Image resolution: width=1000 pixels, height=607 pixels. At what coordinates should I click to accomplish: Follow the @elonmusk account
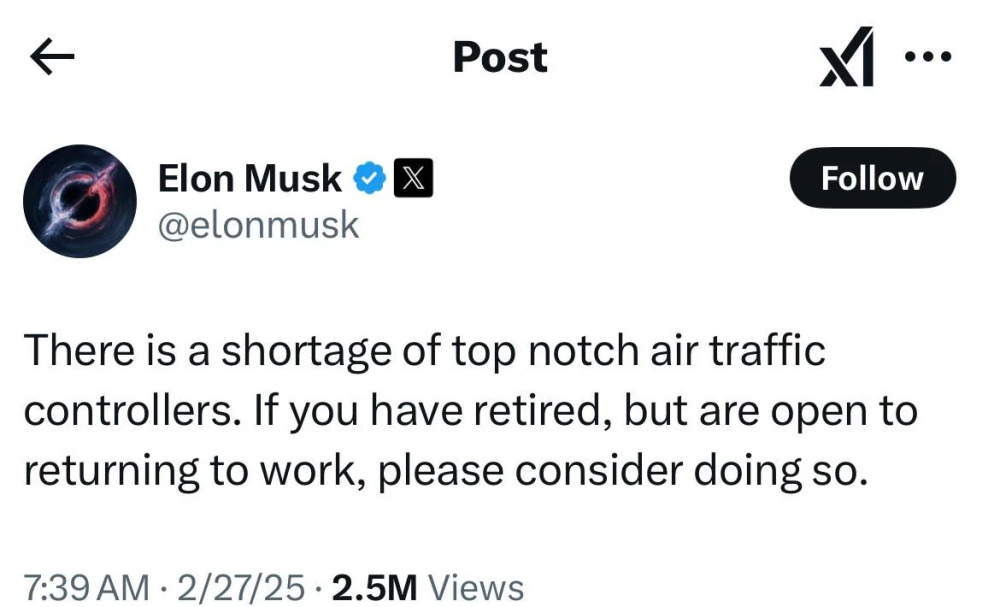click(872, 179)
